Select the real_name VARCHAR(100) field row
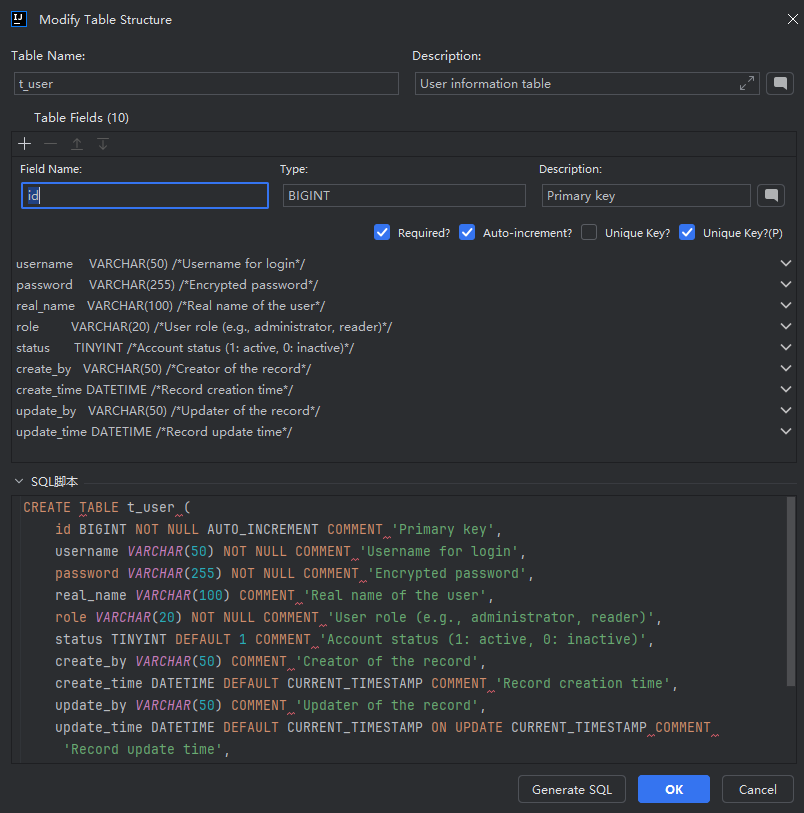The height and width of the screenshot is (813, 804). click(x=170, y=306)
